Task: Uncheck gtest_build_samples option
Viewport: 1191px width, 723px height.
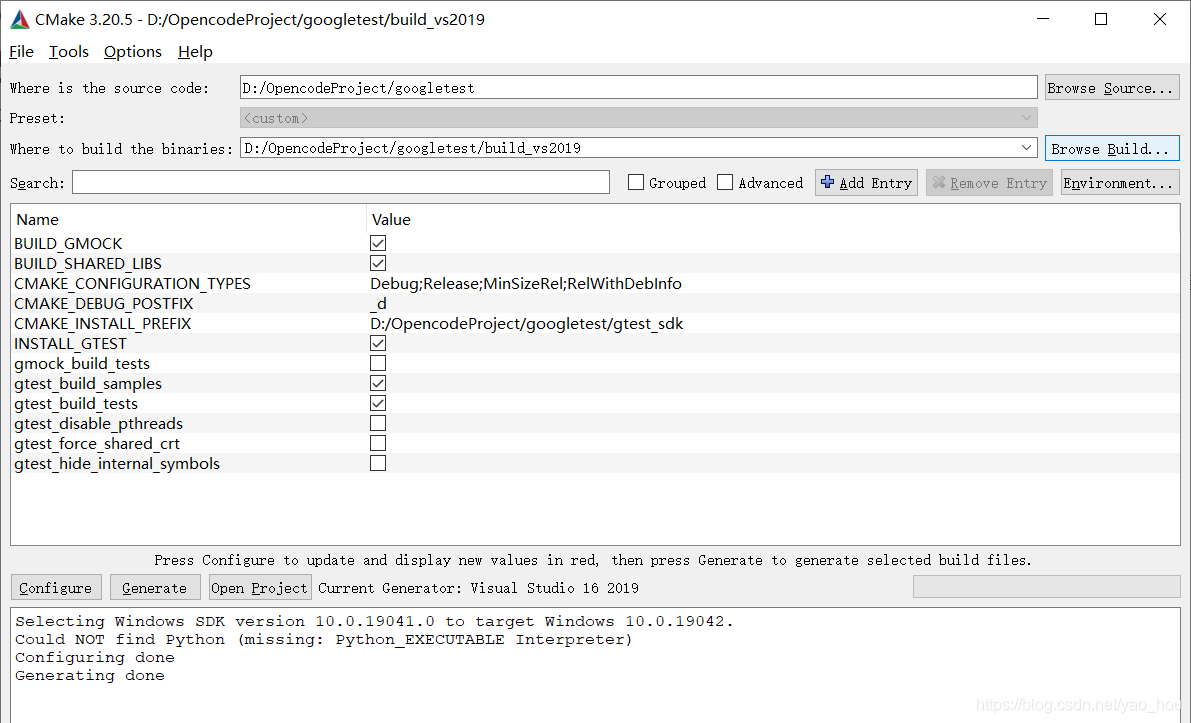Action: [x=378, y=383]
